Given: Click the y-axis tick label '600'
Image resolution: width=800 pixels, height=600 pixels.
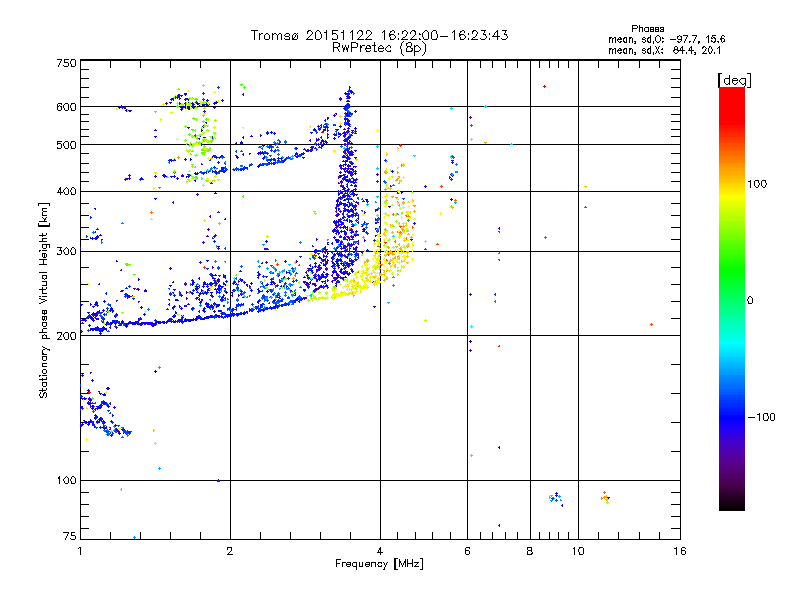Looking at the screenshot, I should [66, 107].
